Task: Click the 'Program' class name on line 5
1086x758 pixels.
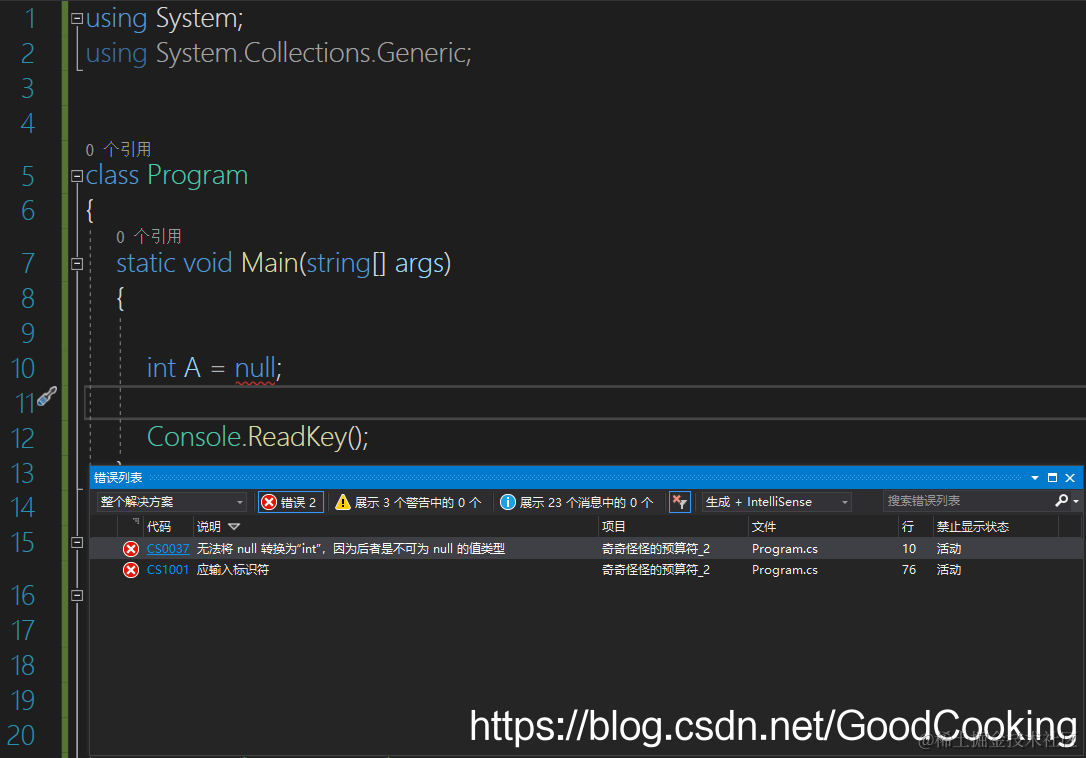Action: (197, 175)
